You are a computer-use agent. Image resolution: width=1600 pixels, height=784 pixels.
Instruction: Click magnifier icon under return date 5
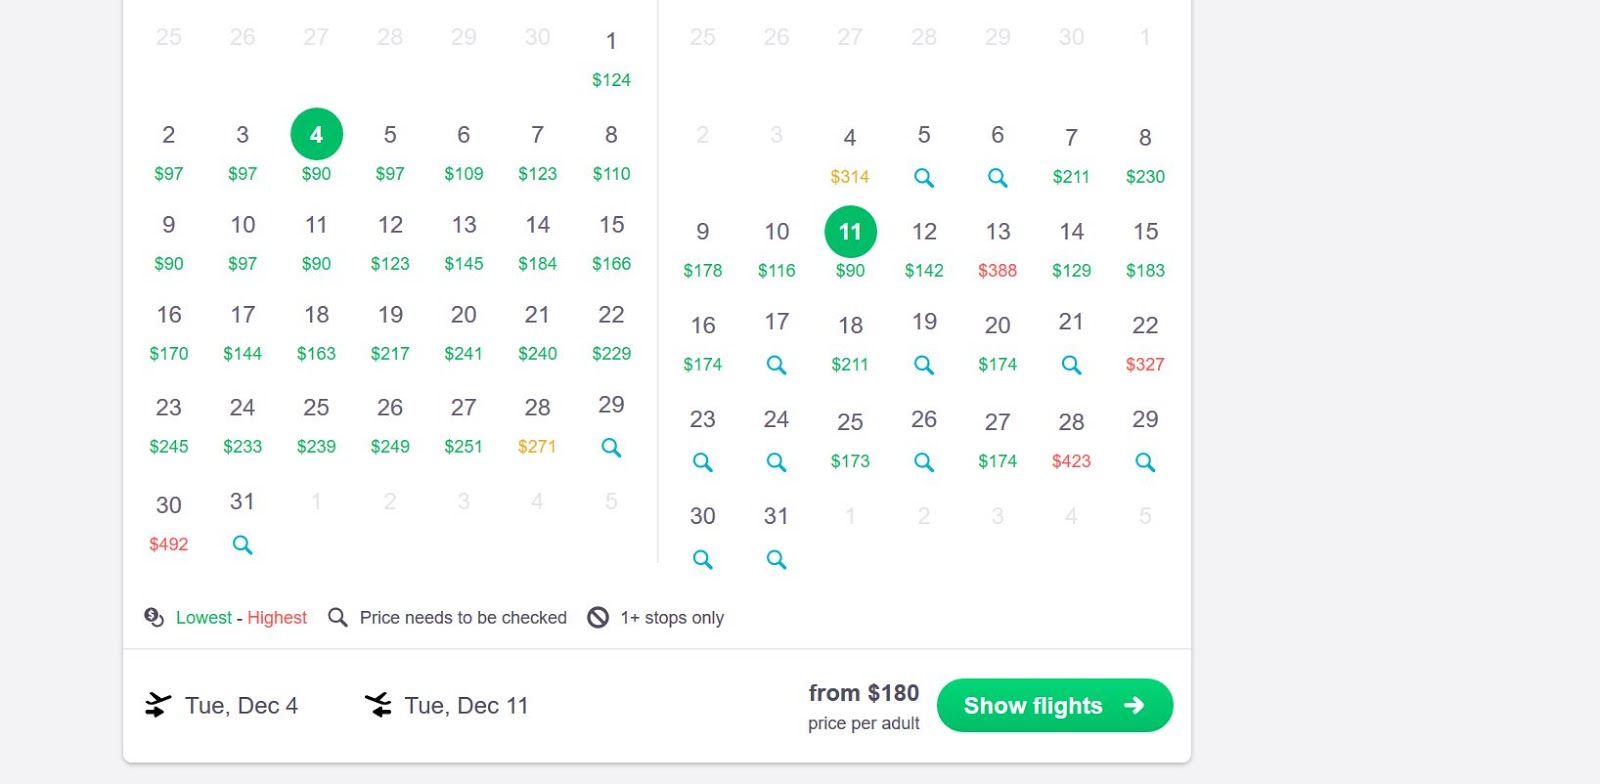pos(924,178)
